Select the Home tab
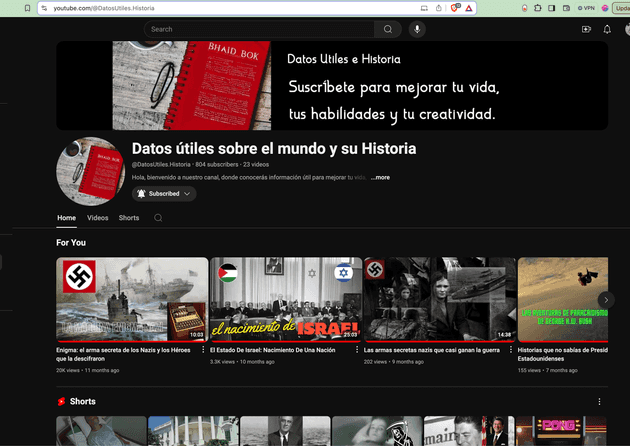Image resolution: width=630 pixels, height=446 pixels. [x=66, y=218]
